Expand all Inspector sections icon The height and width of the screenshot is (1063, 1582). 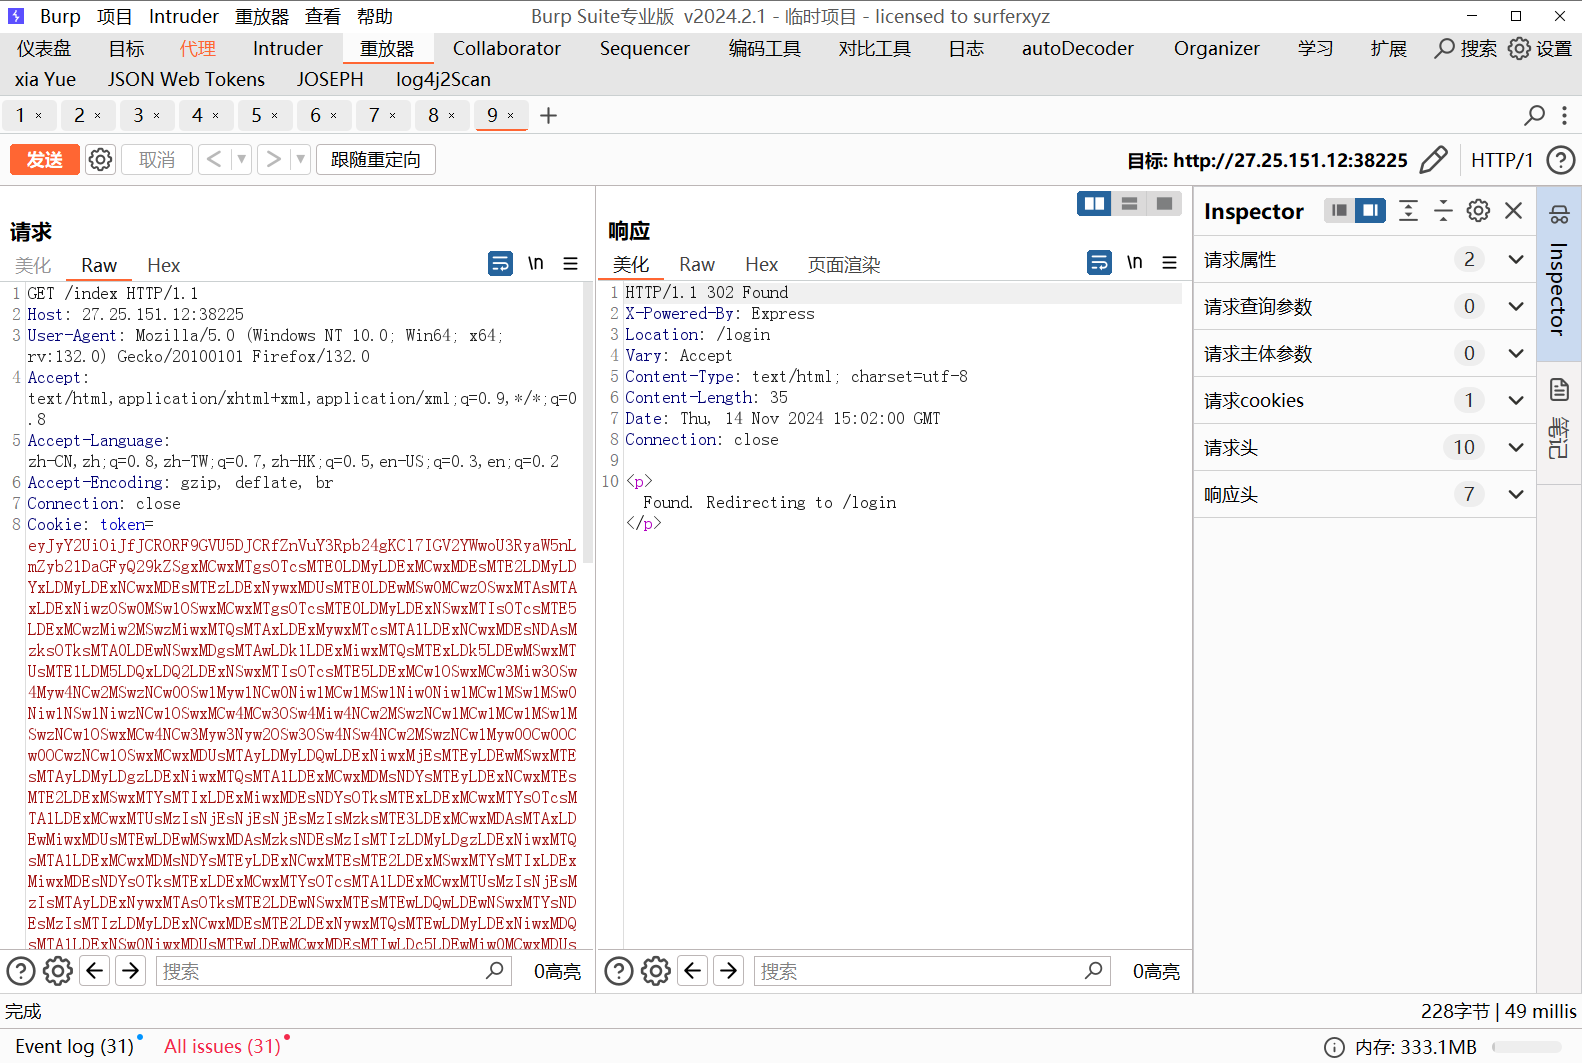1408,211
